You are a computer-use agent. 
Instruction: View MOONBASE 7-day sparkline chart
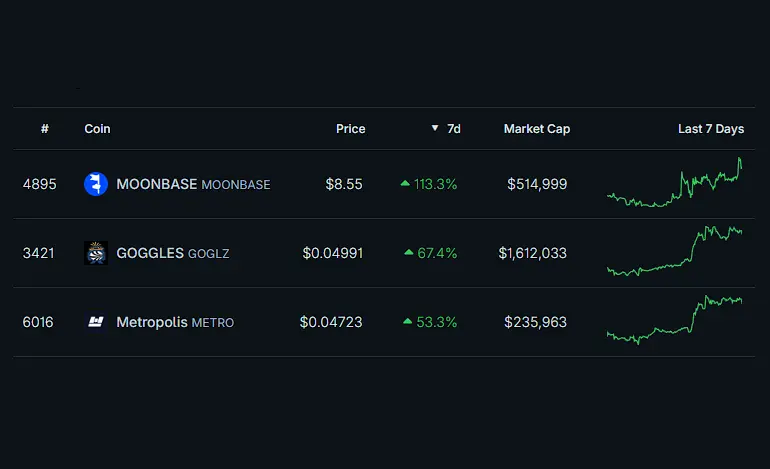(675, 184)
